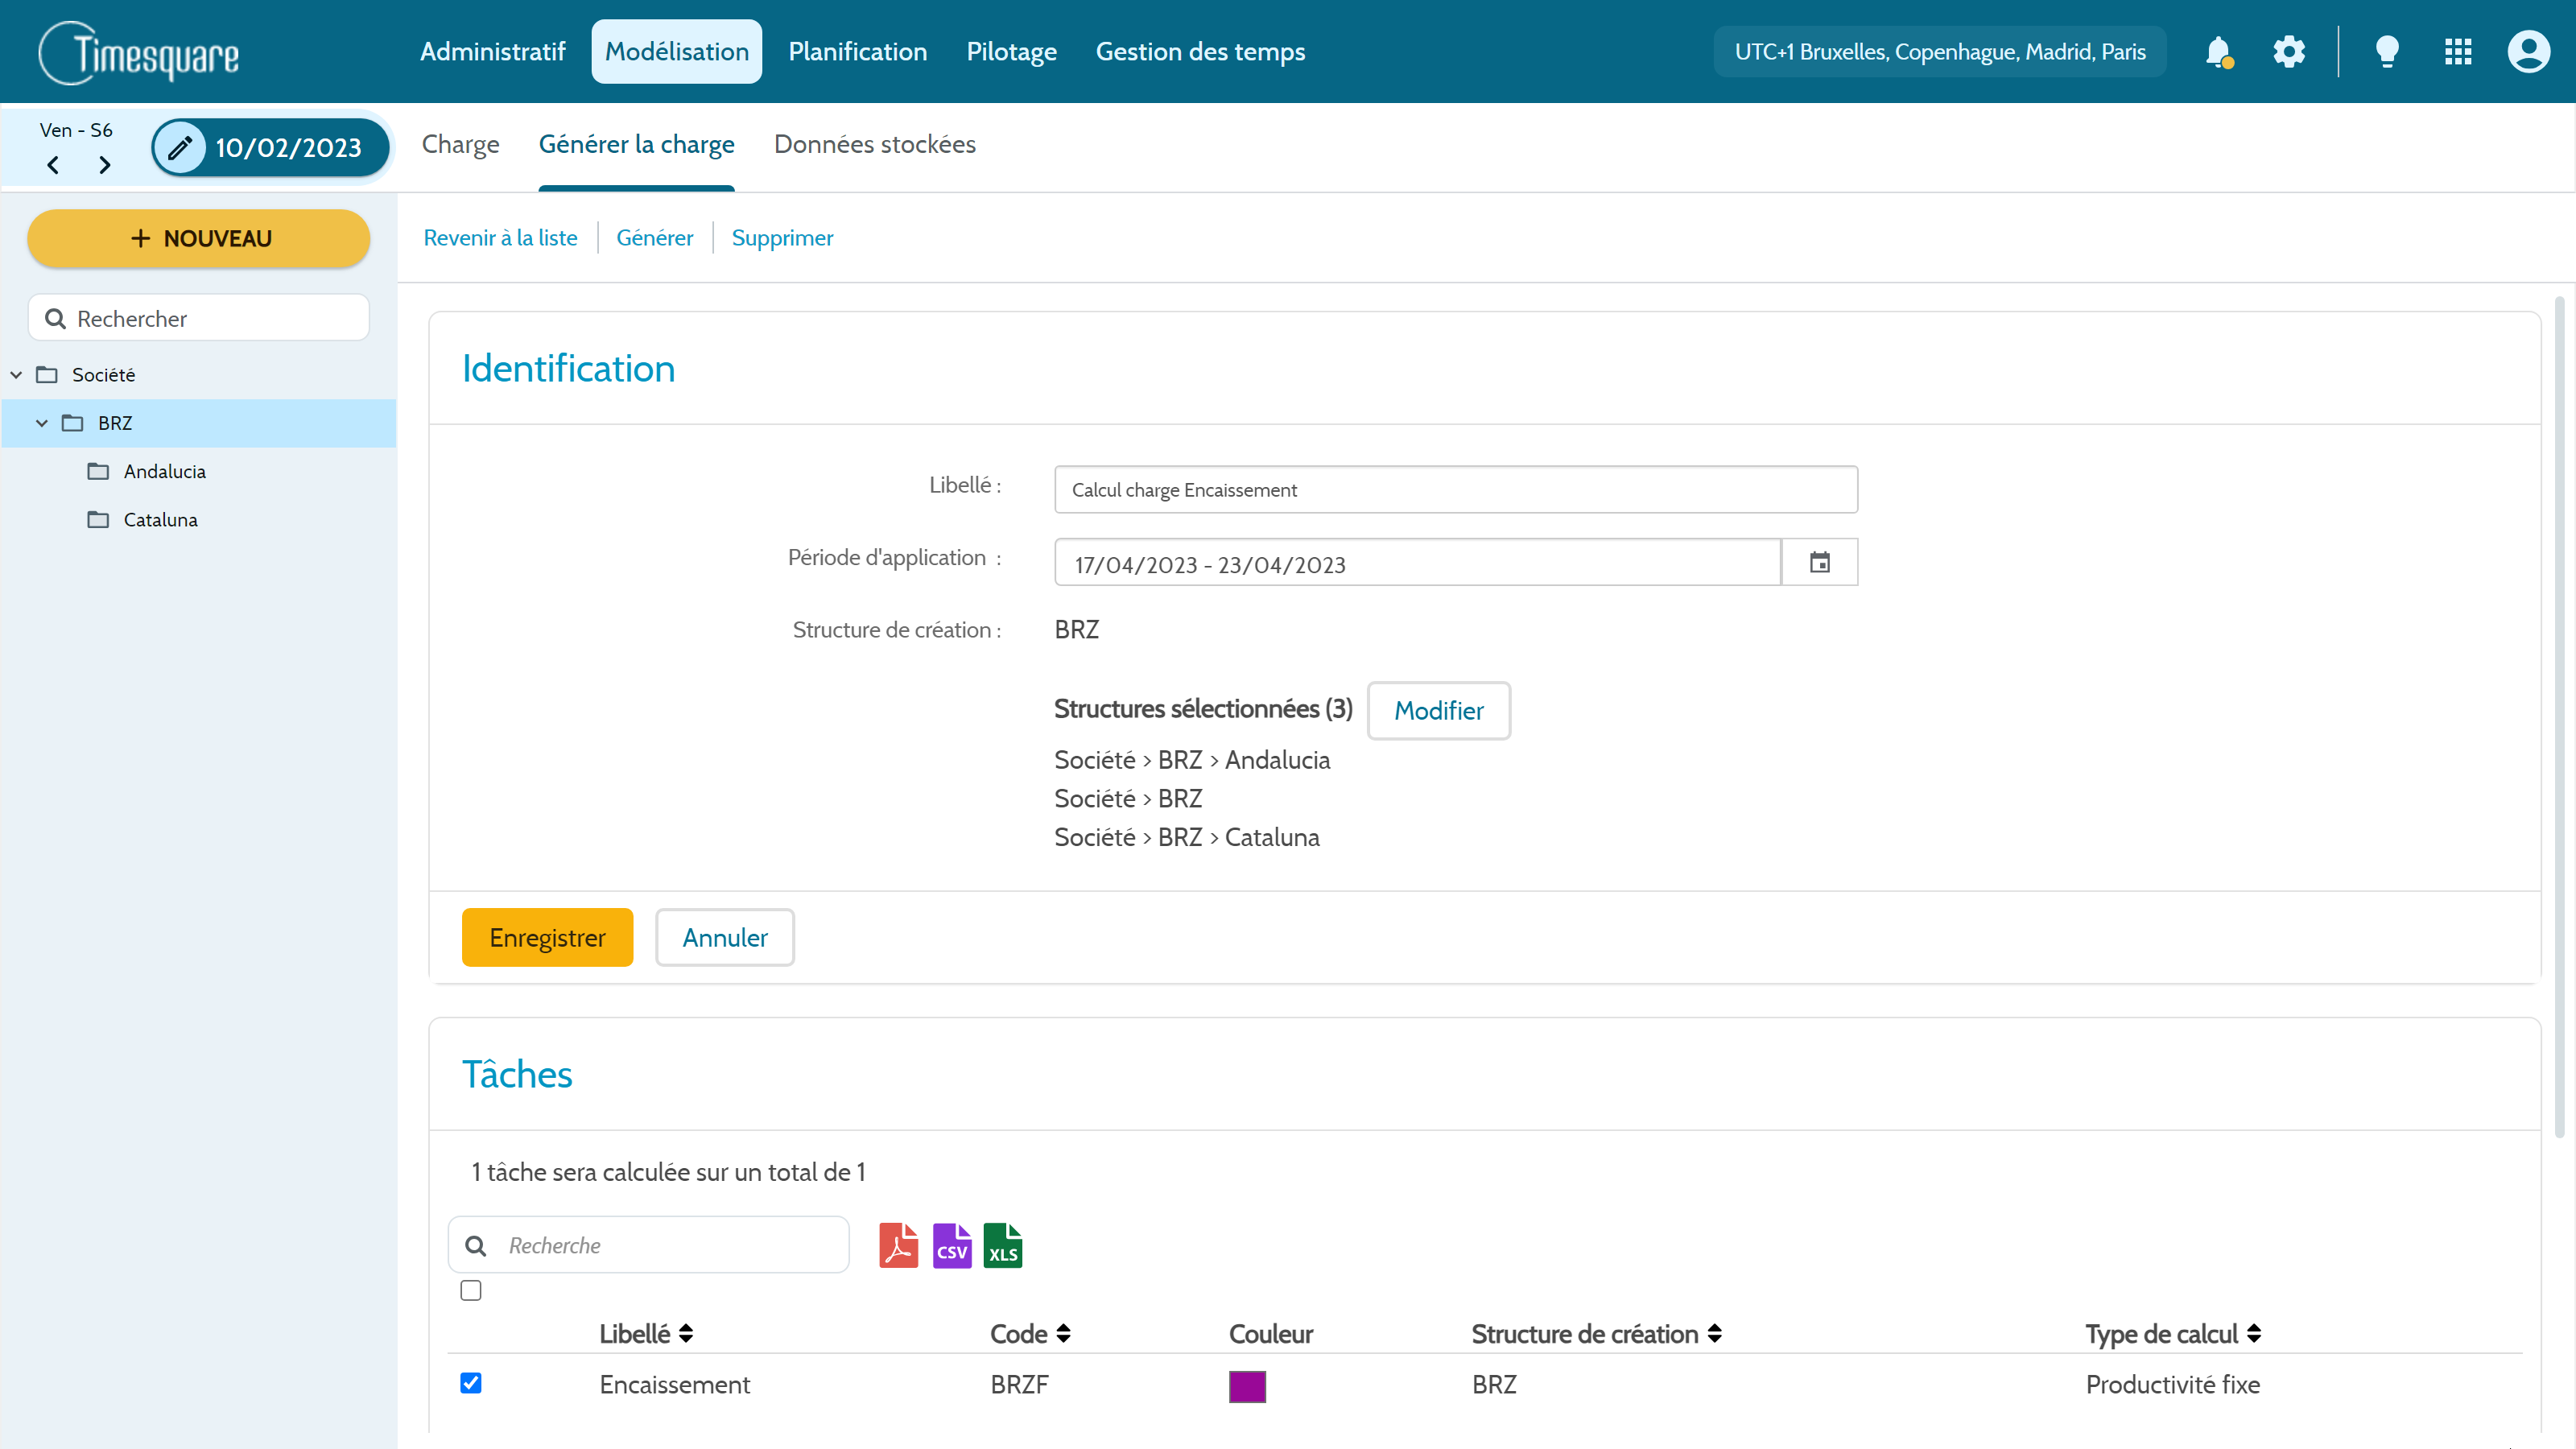Image resolution: width=2576 pixels, height=1449 pixels.
Task: Go to previous day arrow
Action: tap(53, 165)
